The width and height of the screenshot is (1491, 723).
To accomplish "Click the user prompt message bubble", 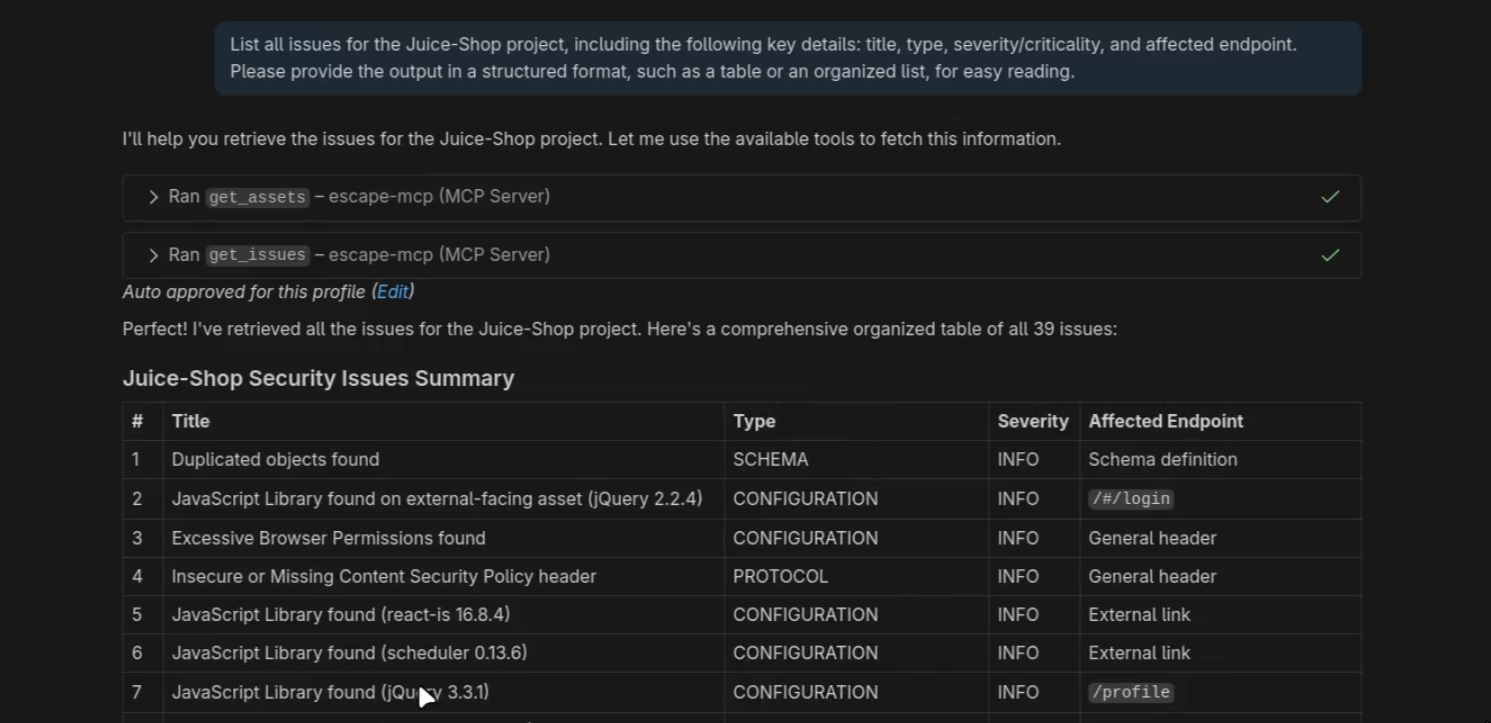I will pyautogui.click(x=787, y=58).
